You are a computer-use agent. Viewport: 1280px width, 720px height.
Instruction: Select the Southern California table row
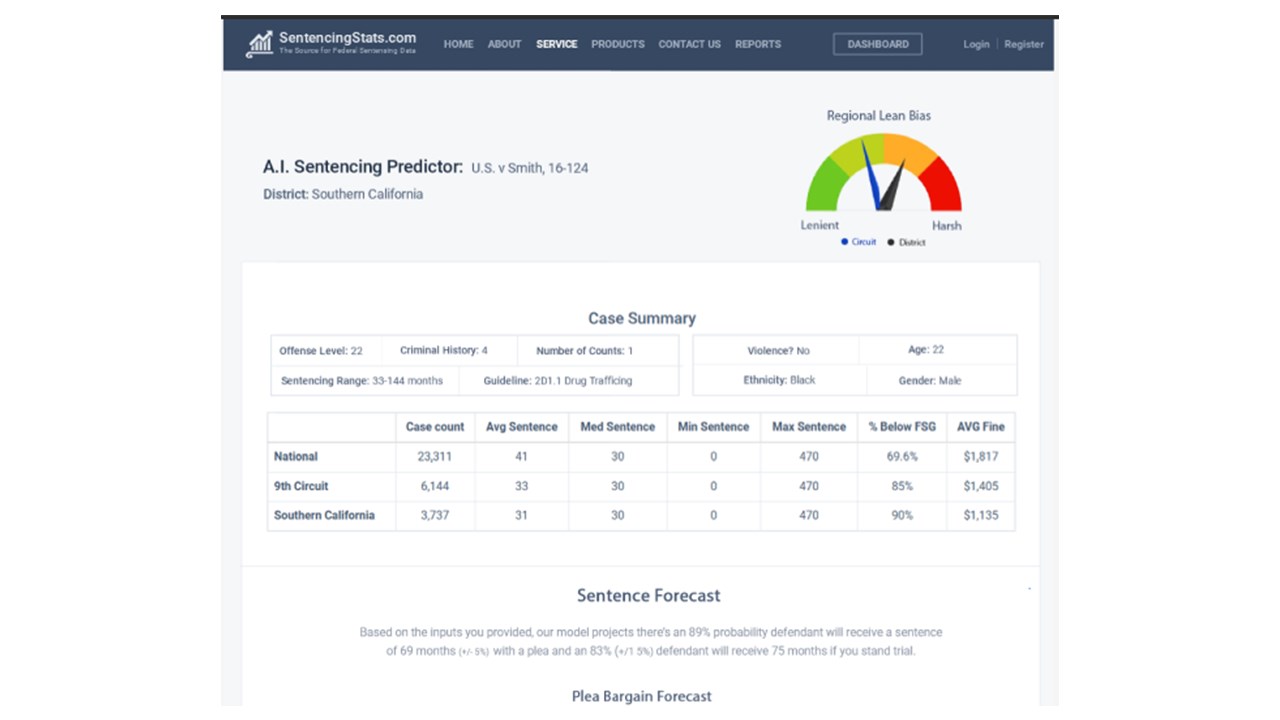641,516
